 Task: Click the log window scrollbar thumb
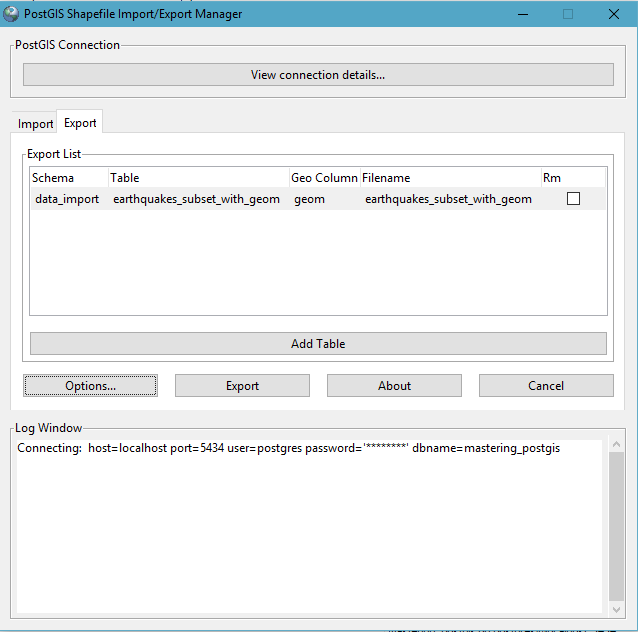tap(616, 526)
